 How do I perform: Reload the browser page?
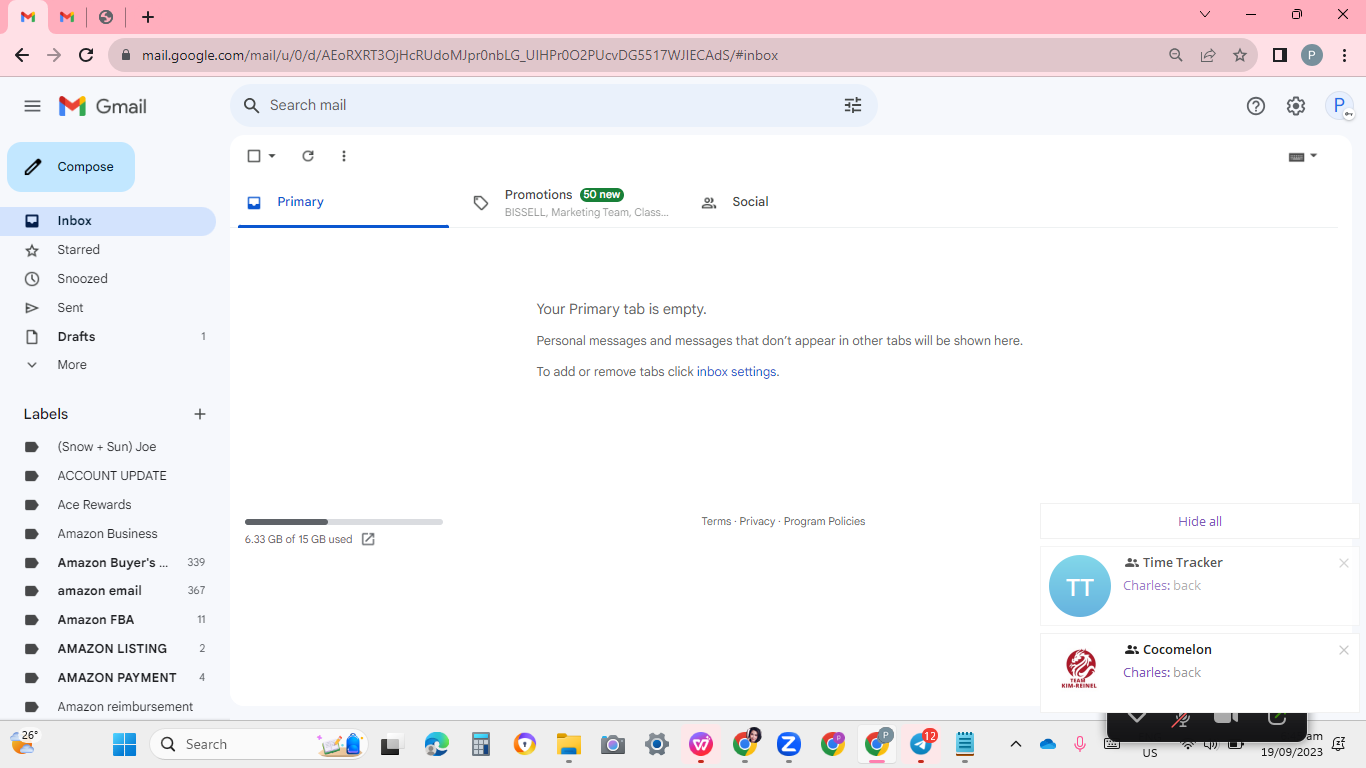(x=86, y=55)
